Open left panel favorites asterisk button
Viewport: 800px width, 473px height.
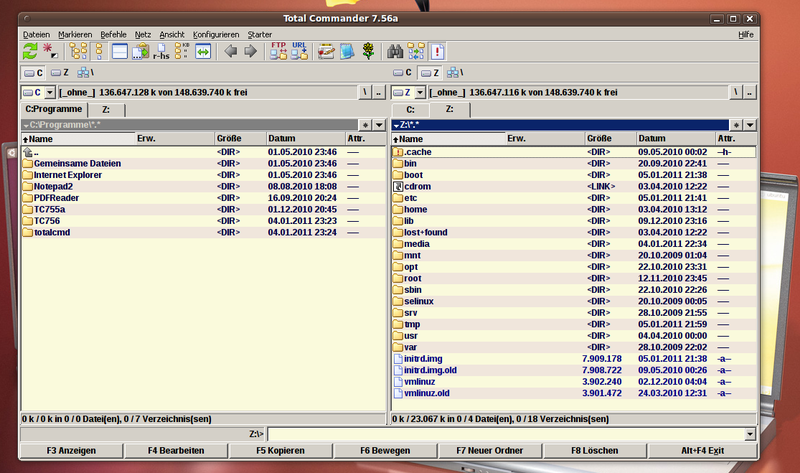pyautogui.click(x=365, y=125)
